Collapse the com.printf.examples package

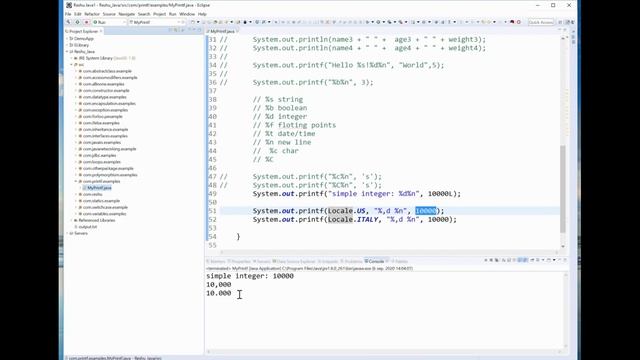tap(76, 181)
